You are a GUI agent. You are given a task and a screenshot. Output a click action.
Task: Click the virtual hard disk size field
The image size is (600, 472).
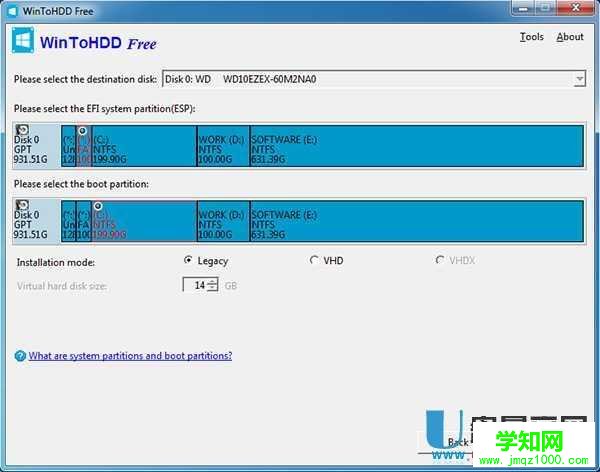(195, 285)
